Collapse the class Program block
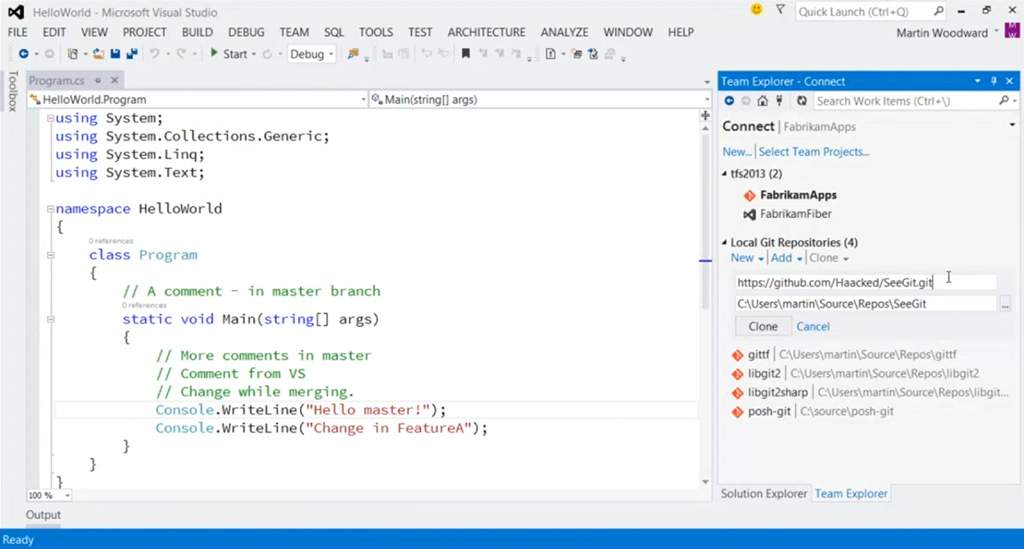1024x549 pixels. tap(50, 255)
